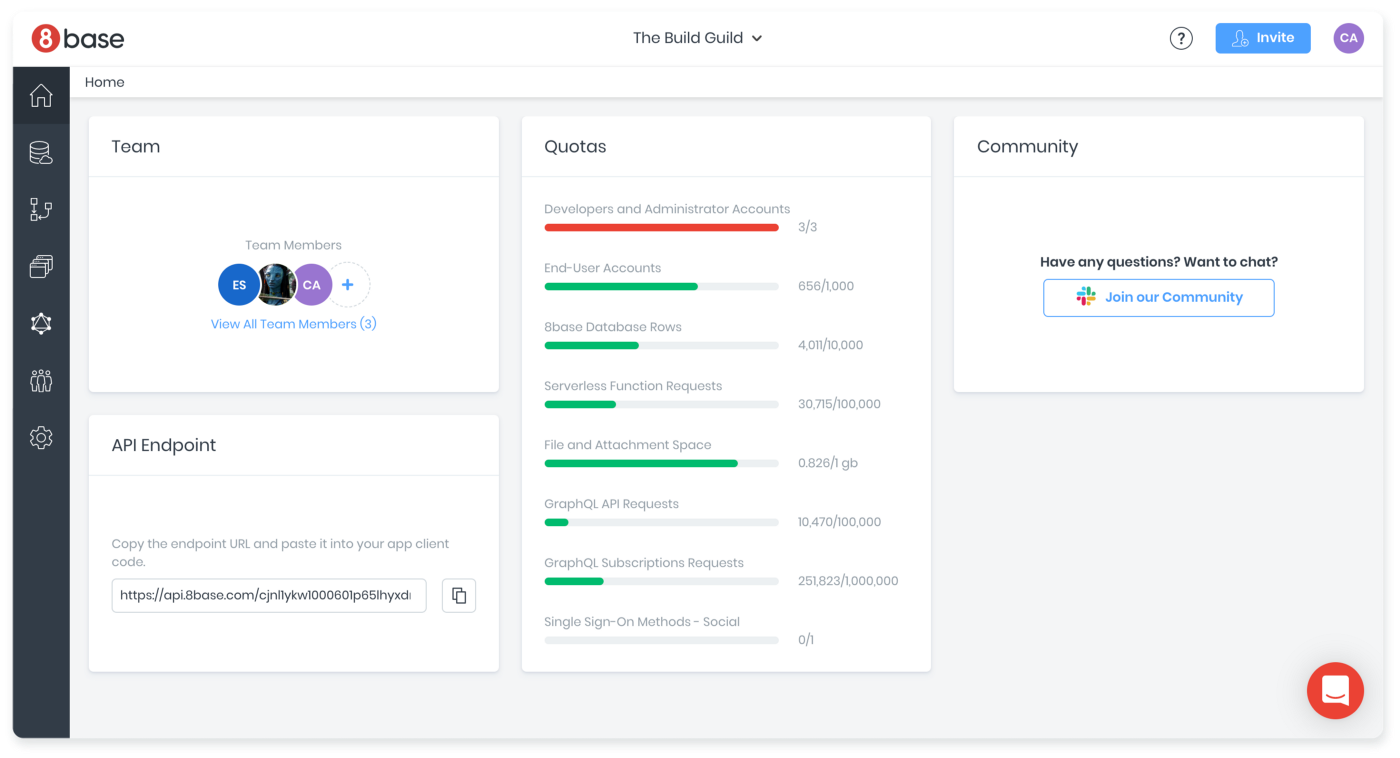Click 'Have any questions? Want to chat?' text
The height and width of the screenshot is (758, 1400).
click(x=1159, y=262)
